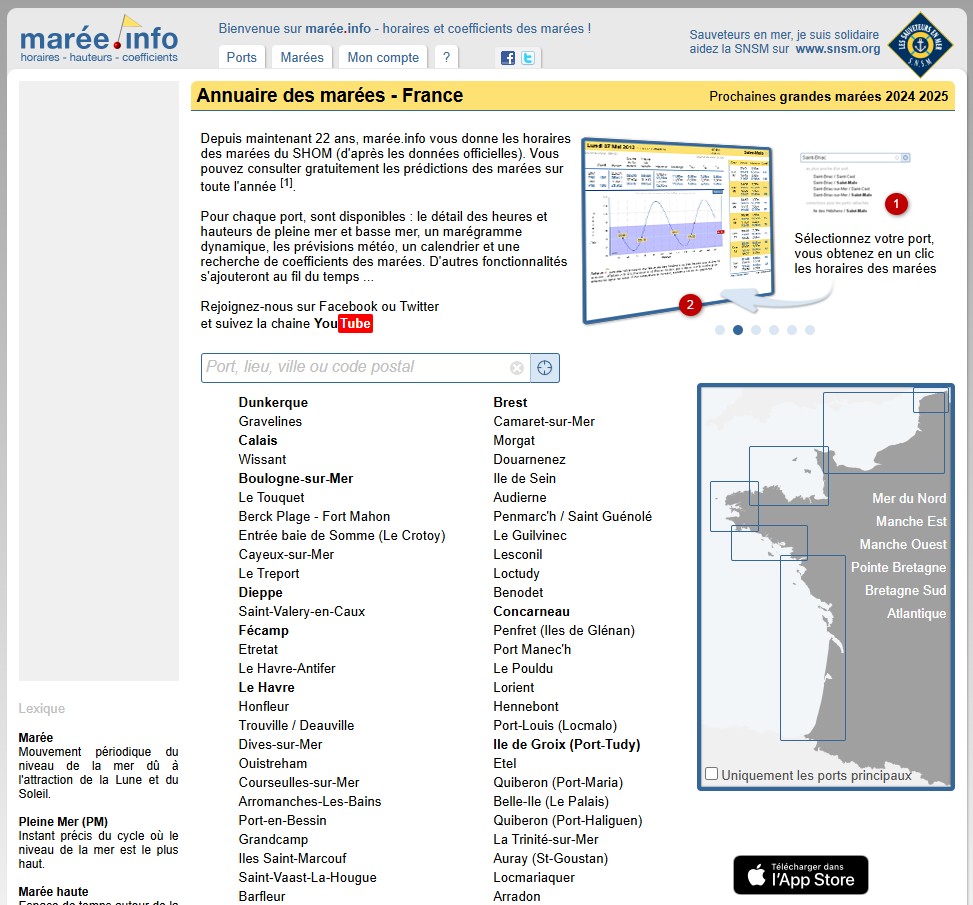Click the Facebook icon in the header
Screen dimensions: 973x905
pyautogui.click(x=508, y=58)
